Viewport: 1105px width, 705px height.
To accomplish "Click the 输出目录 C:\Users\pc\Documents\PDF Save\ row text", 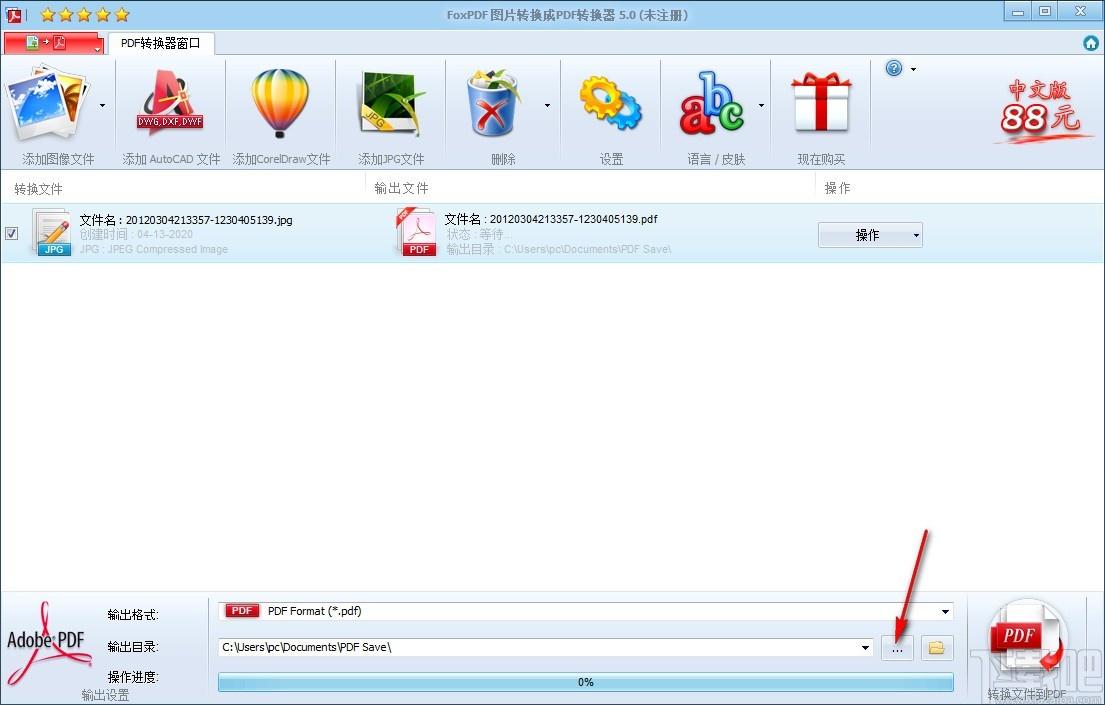I will click(559, 249).
